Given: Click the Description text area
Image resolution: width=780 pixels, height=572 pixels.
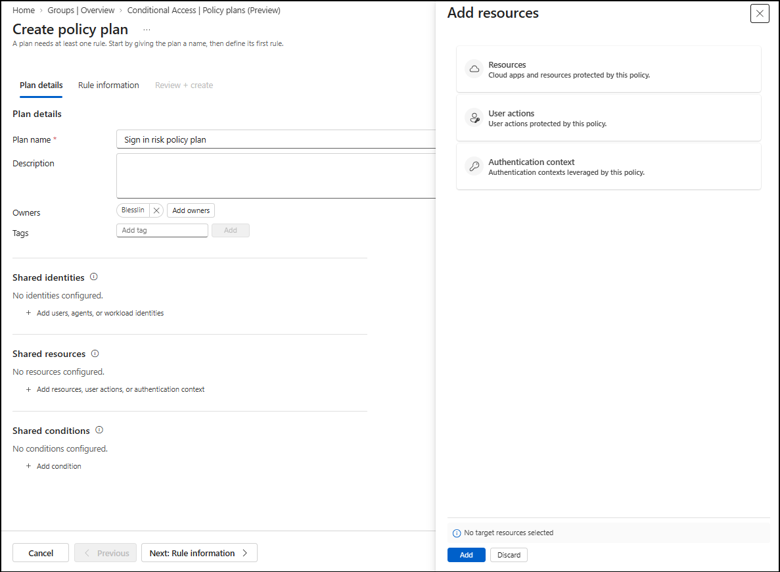Looking at the screenshot, I should 276,176.
